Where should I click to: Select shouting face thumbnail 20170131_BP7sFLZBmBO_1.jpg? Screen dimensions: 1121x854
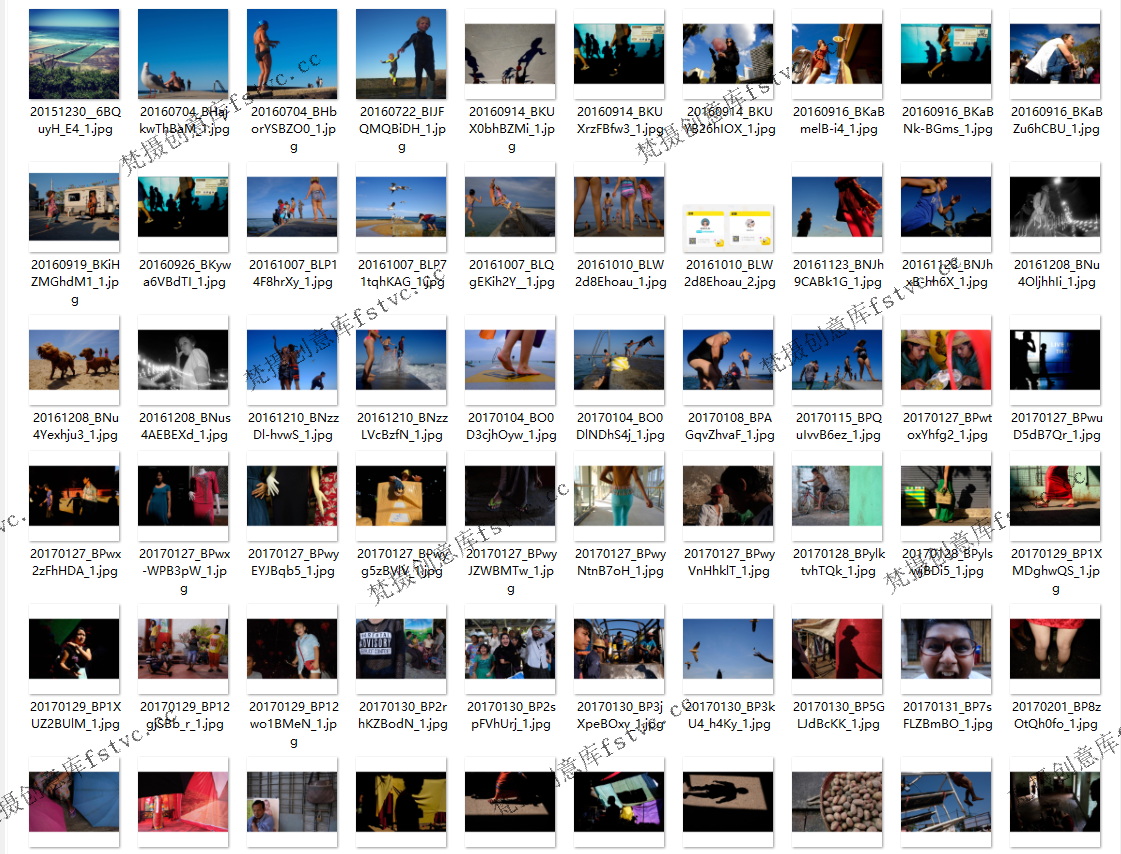coord(946,649)
